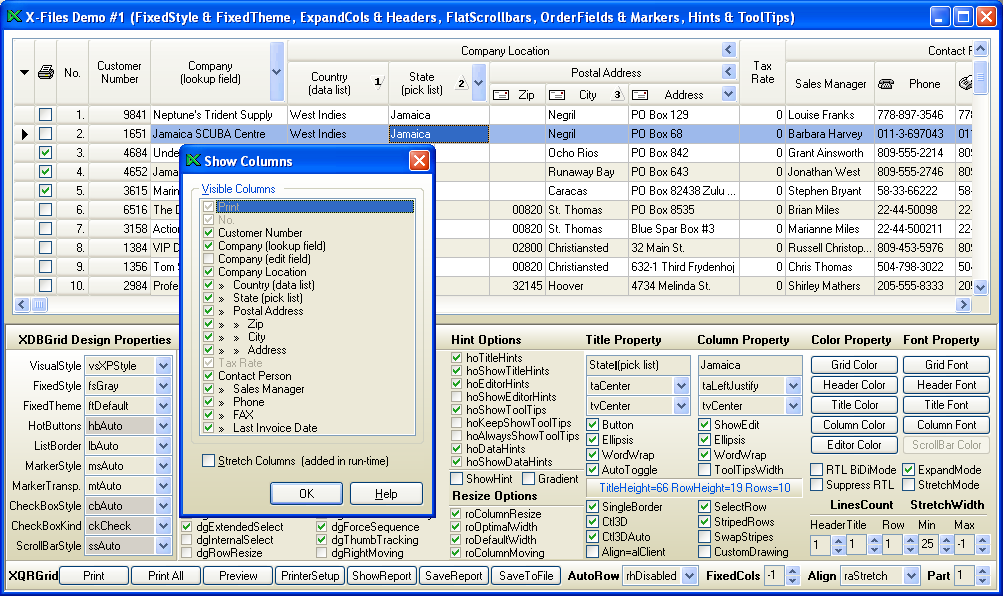Toggle the hoShowToolTips hint option
The image size is (1003, 596).
click(457, 410)
